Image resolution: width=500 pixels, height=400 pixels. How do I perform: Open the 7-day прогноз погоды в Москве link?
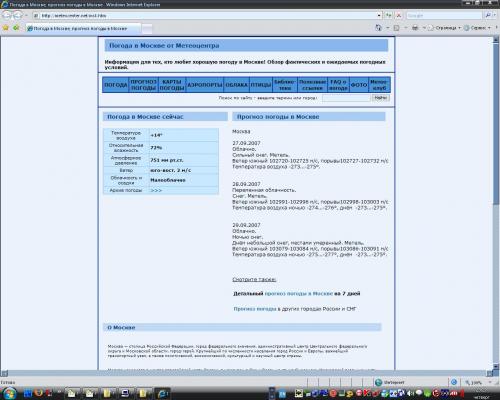coord(299,294)
